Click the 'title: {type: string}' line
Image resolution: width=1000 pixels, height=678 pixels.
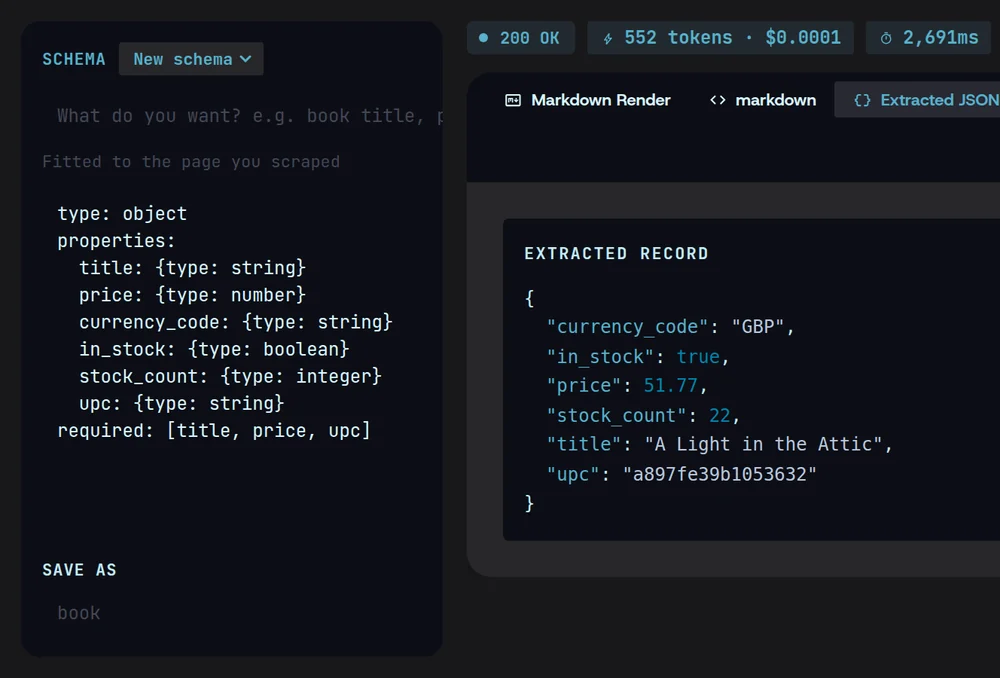(193, 268)
